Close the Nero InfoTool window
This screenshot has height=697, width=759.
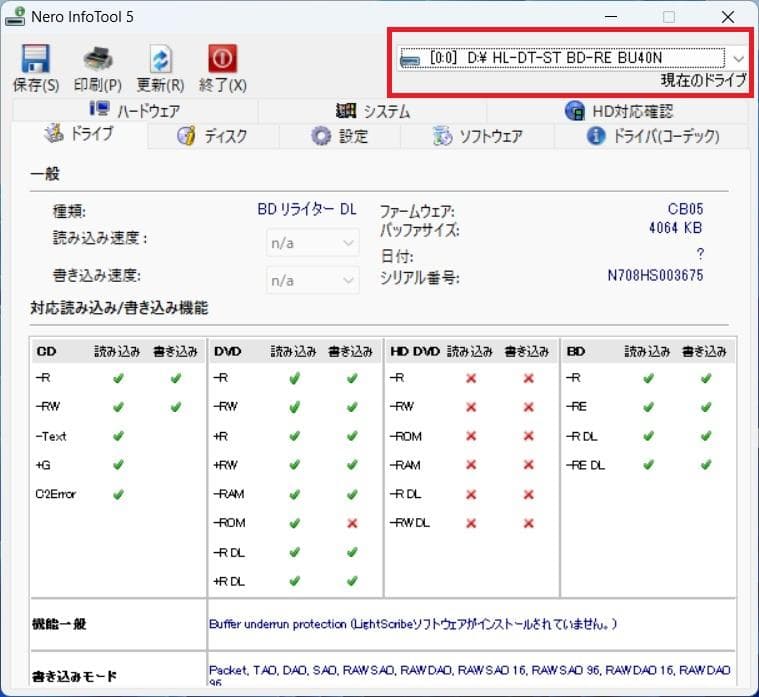click(x=728, y=17)
